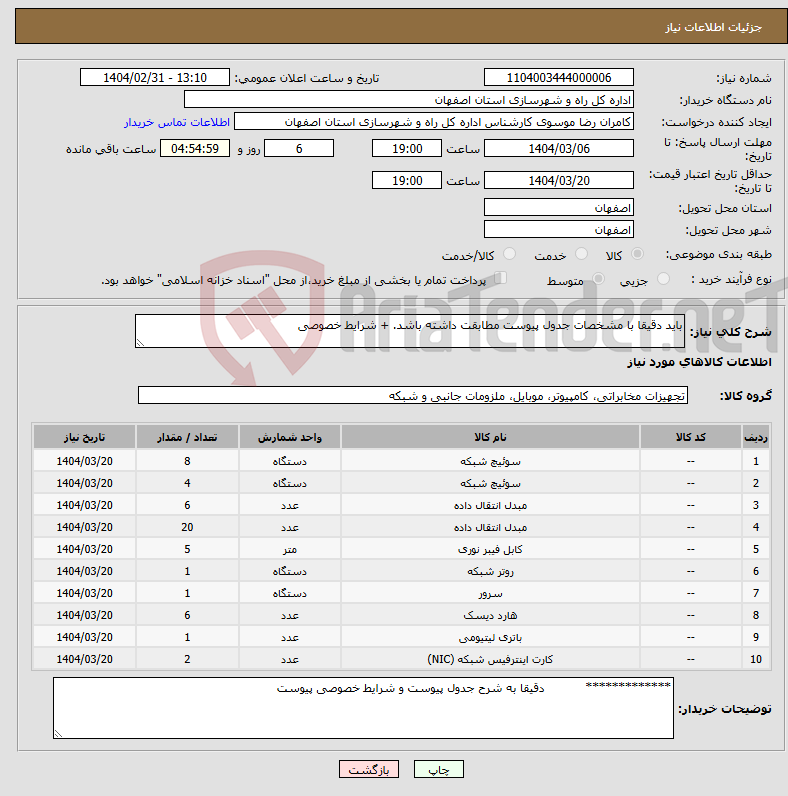Screen dimensions: 788x796
Task: Select row 3 مبدل انتقال داده item name
Action: click(x=490, y=505)
